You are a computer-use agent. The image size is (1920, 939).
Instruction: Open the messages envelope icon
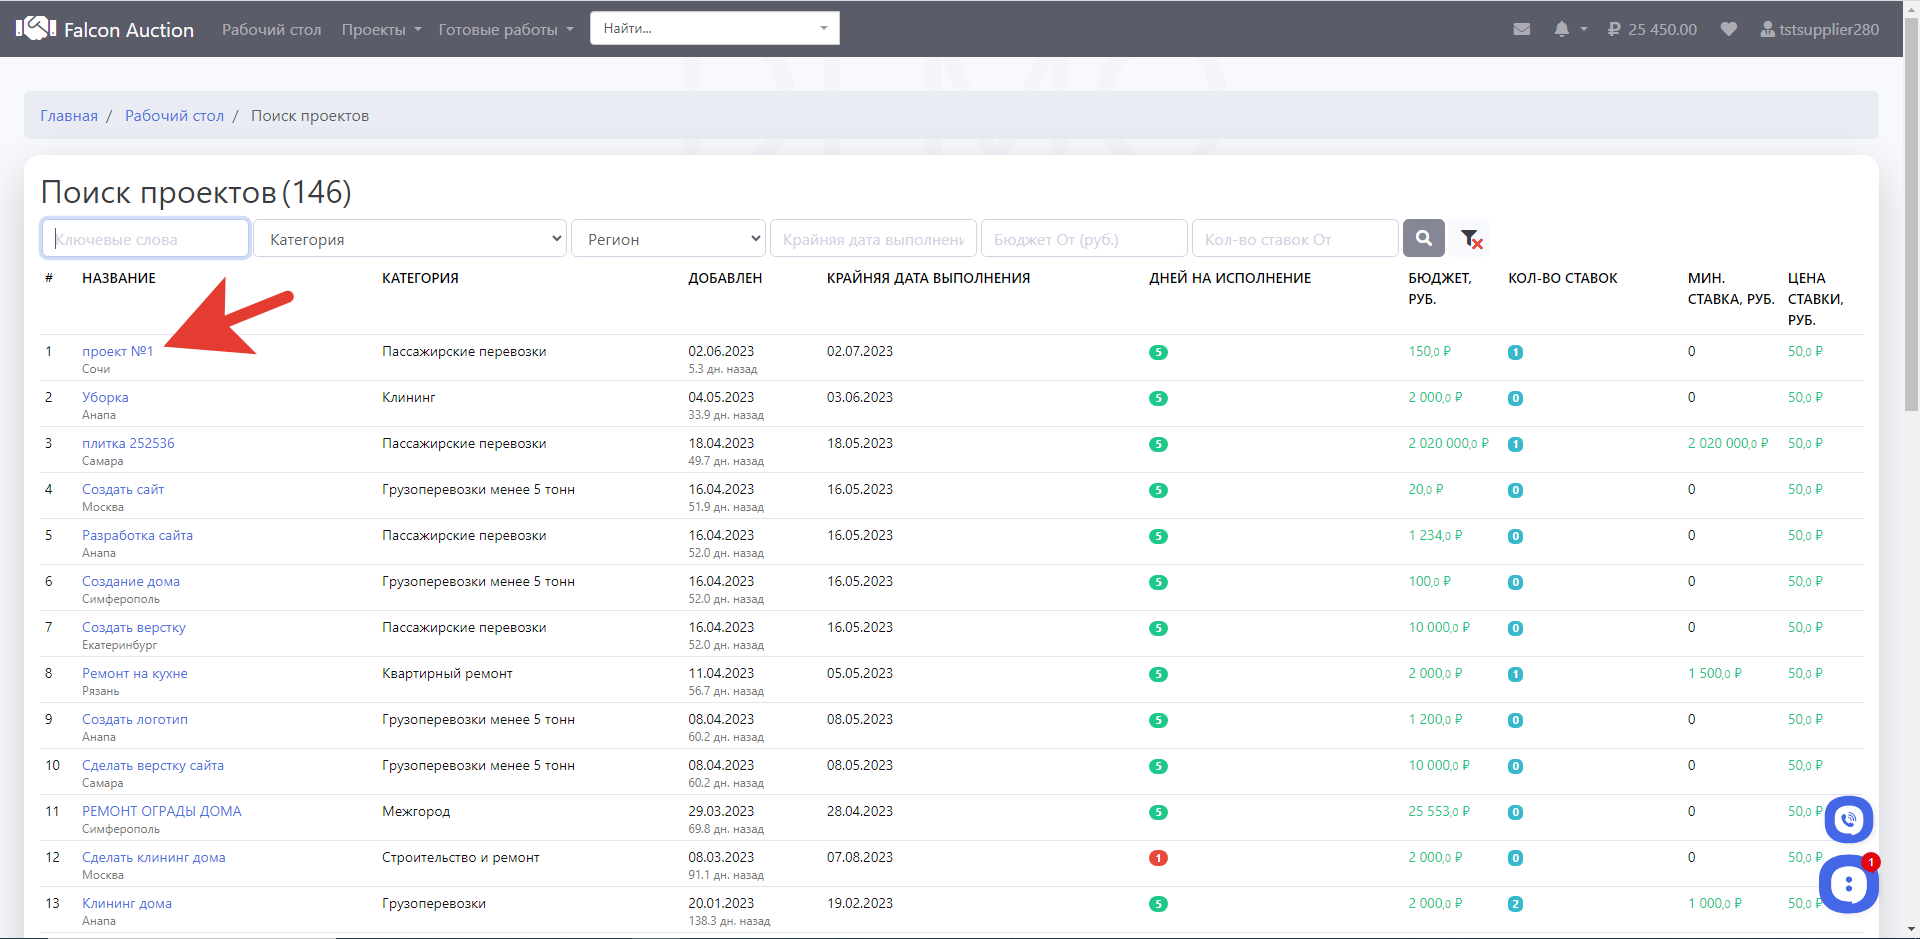point(1521,29)
